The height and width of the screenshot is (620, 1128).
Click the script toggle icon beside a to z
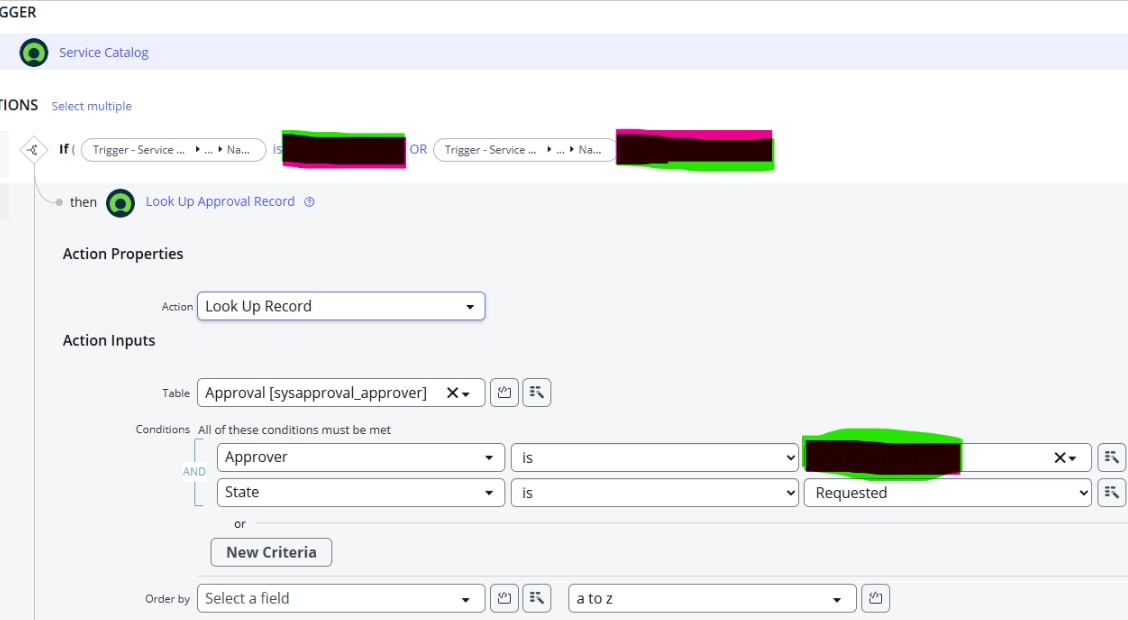coord(875,599)
